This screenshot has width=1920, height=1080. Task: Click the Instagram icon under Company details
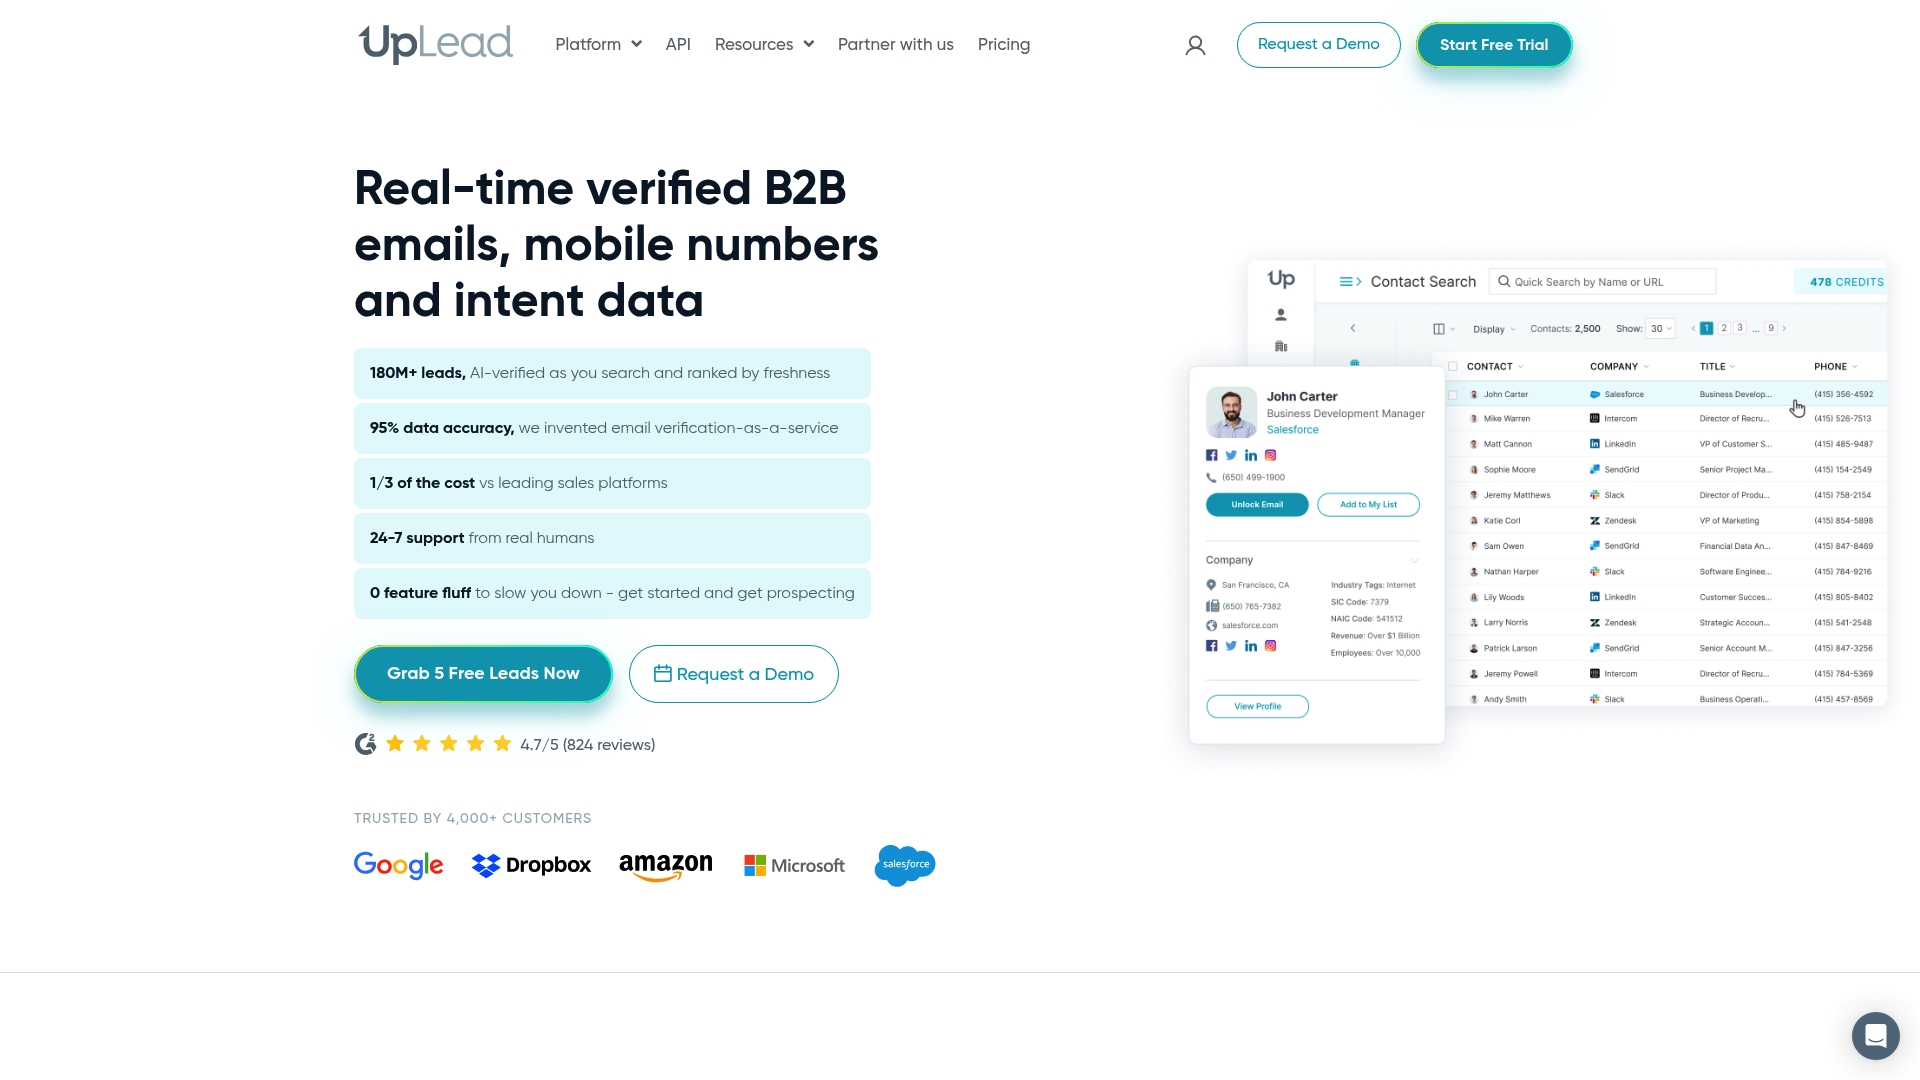[1270, 646]
